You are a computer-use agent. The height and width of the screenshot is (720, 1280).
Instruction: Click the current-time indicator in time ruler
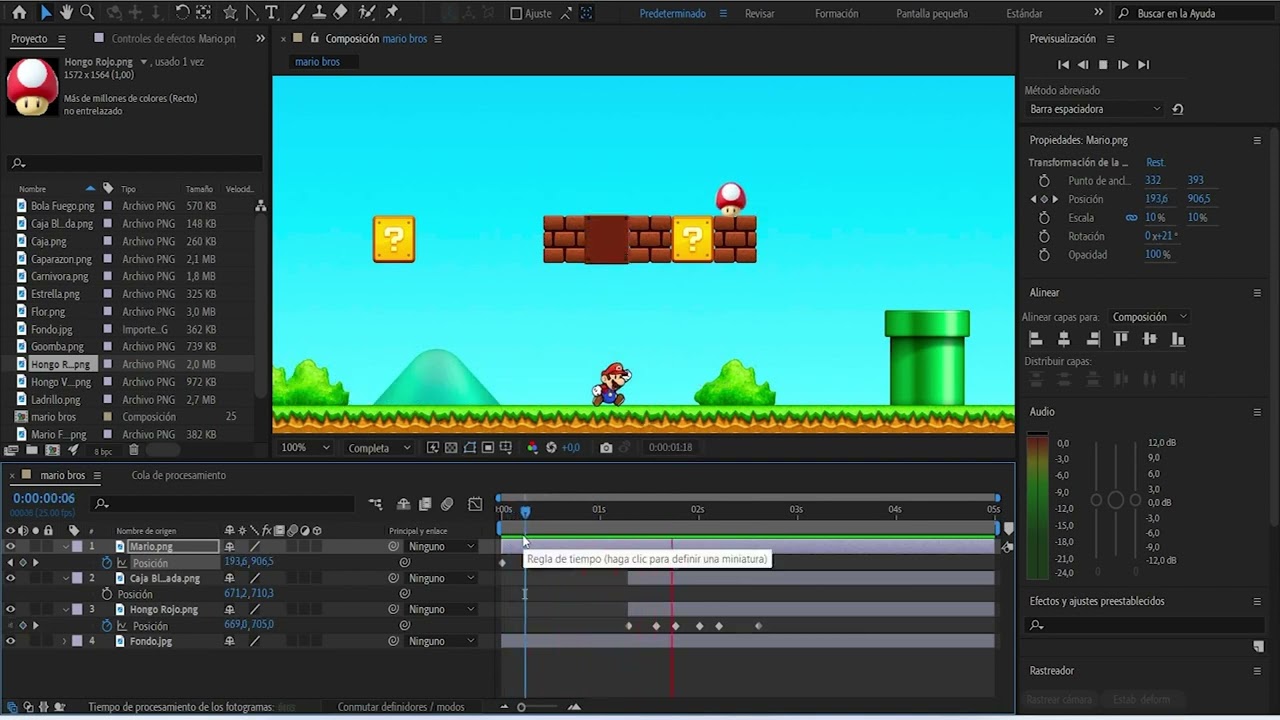[525, 511]
